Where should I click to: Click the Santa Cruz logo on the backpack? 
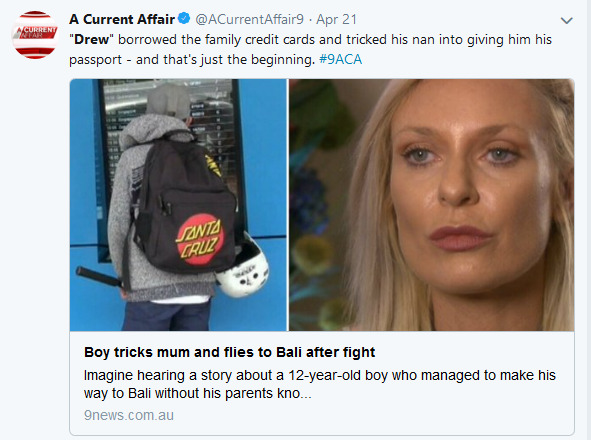pos(200,239)
